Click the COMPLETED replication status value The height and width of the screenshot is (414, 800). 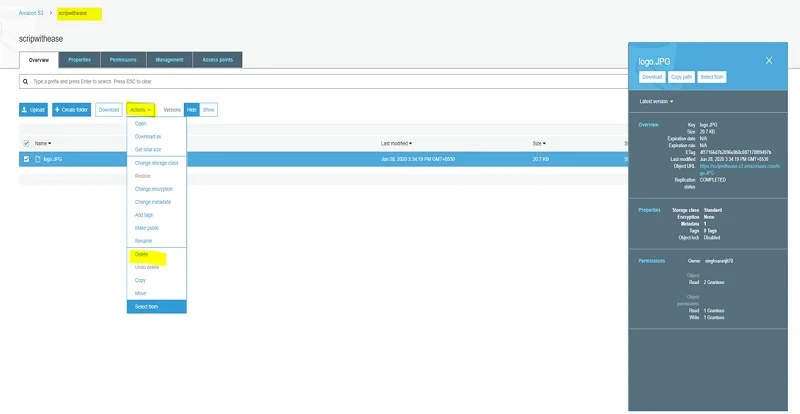(x=713, y=180)
